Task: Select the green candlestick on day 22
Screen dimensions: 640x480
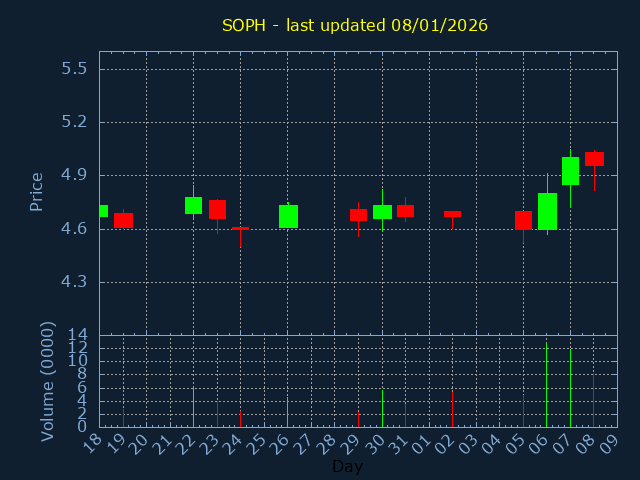Action: [193, 205]
